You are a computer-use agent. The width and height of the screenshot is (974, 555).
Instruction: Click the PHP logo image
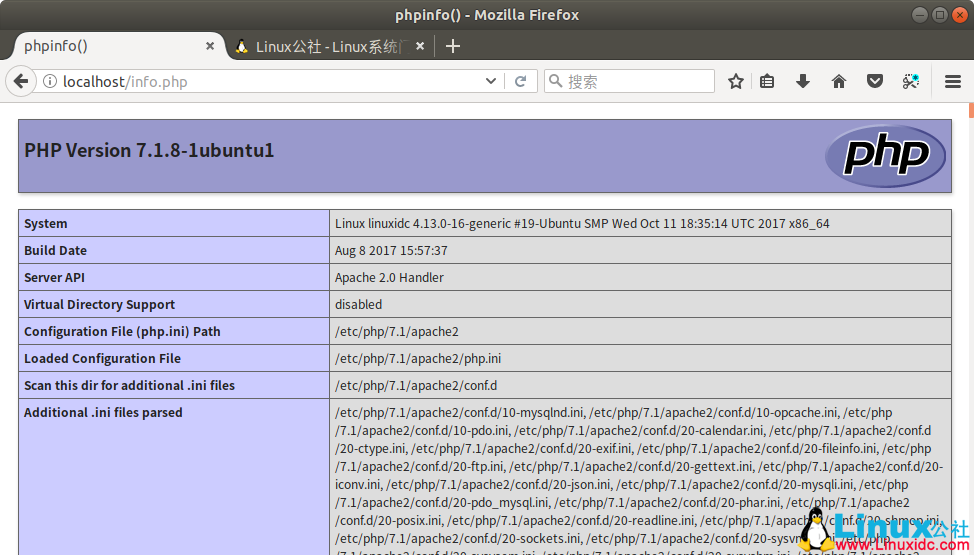click(x=885, y=155)
